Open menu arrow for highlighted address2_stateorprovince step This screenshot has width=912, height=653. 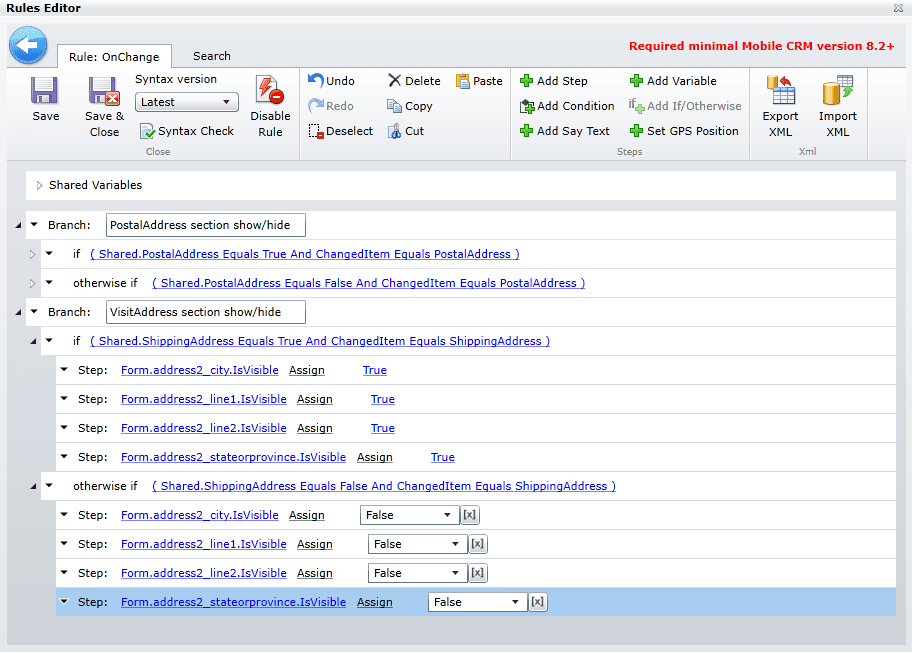coord(65,601)
